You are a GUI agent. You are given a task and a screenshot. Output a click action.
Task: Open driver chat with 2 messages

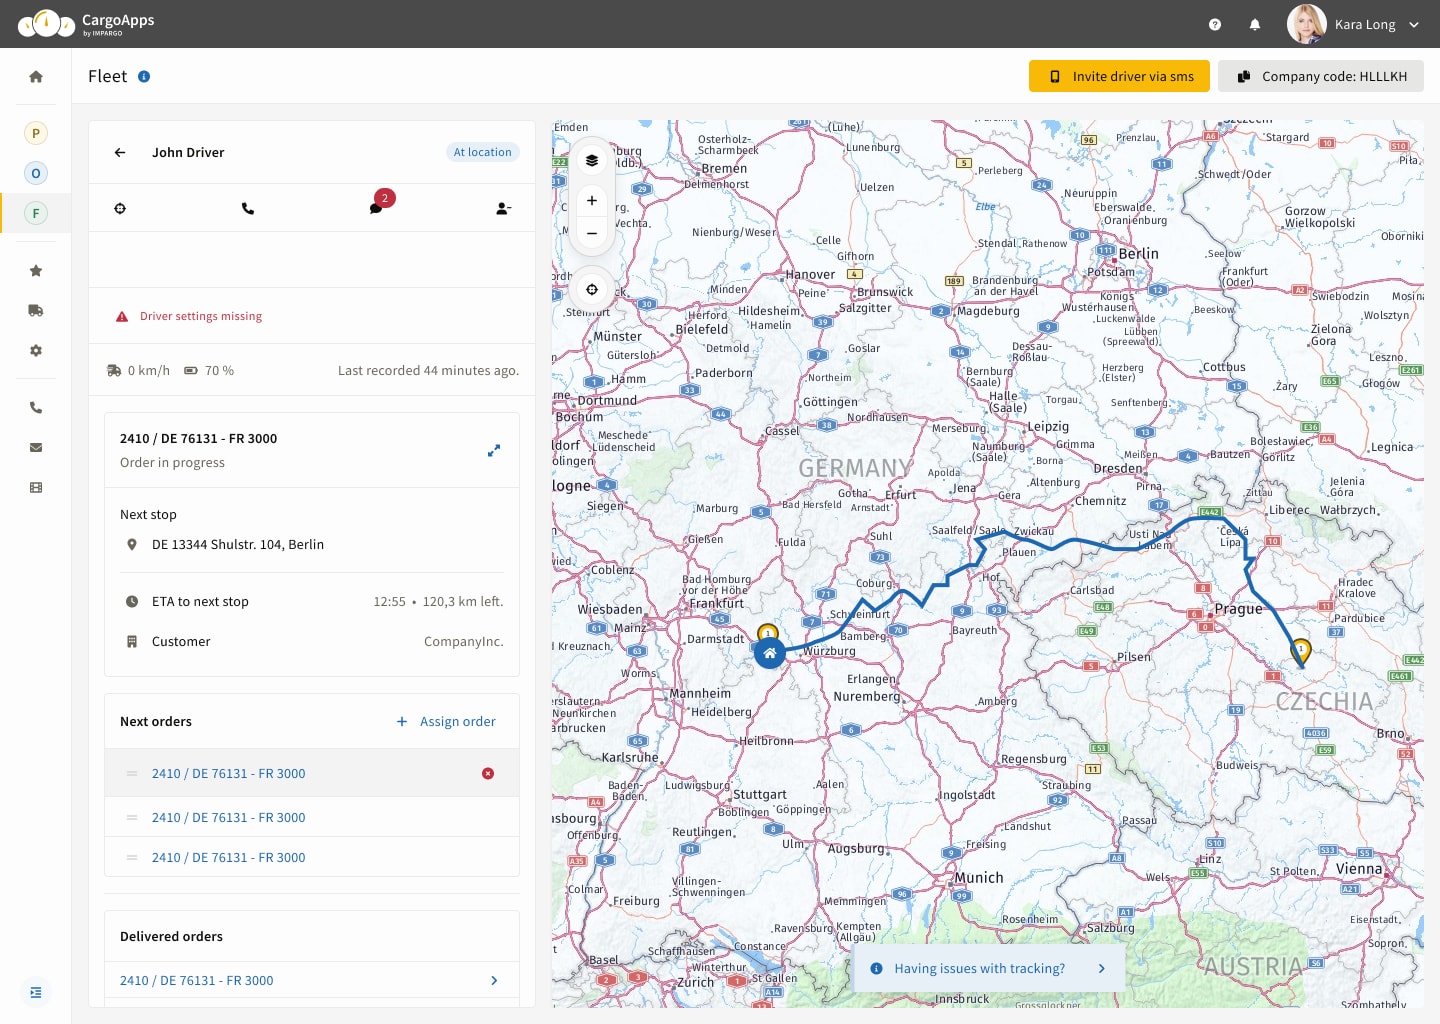377,207
